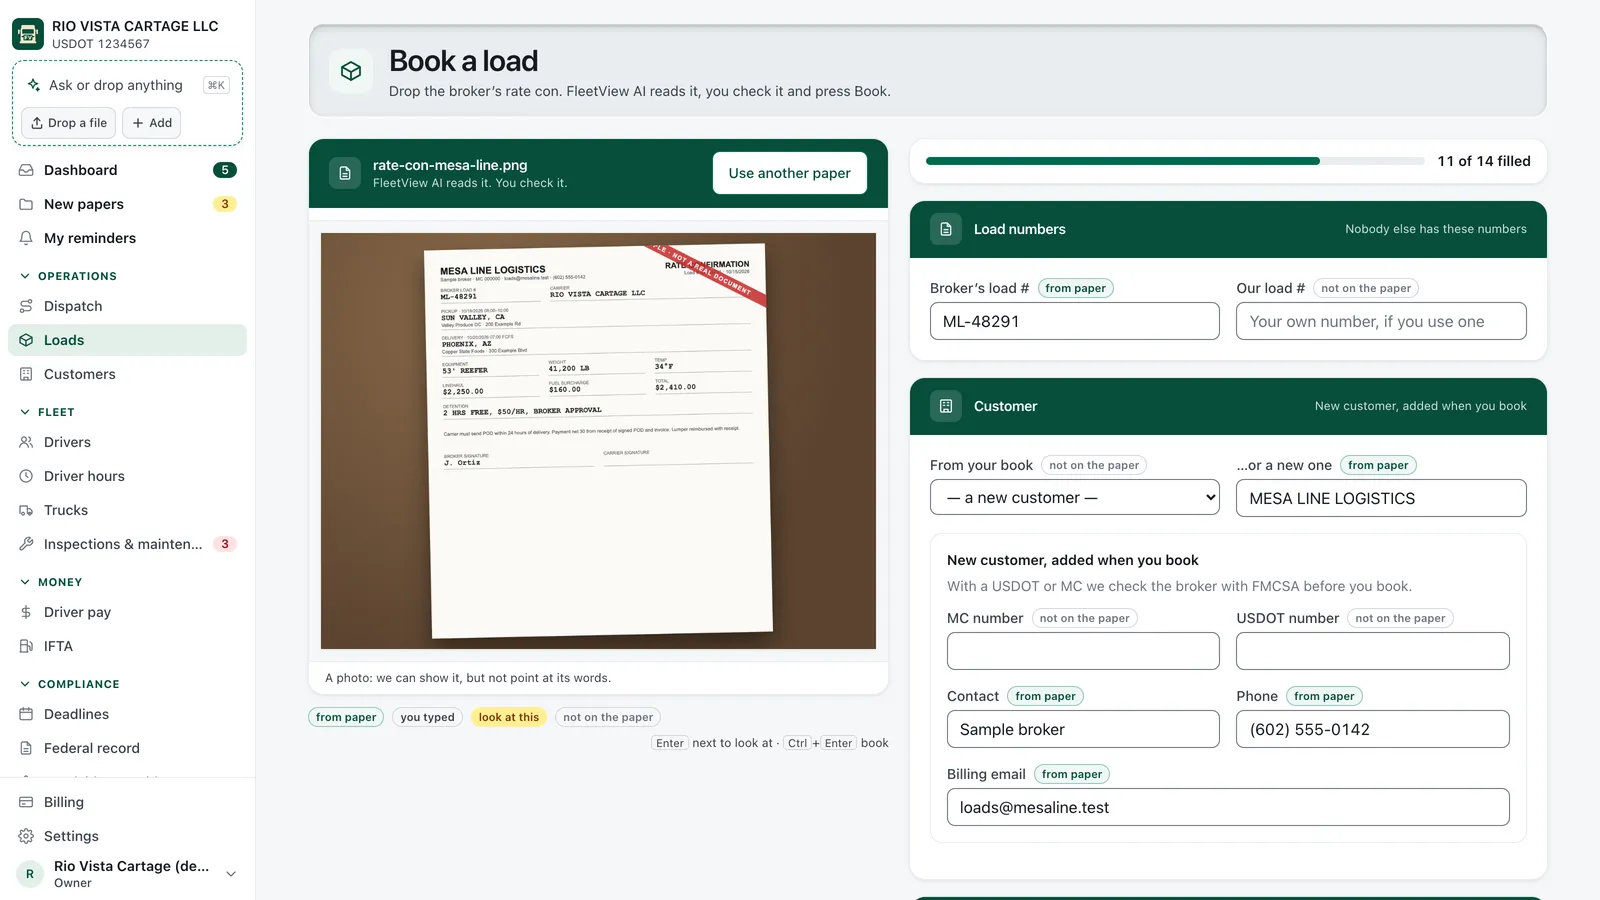This screenshot has height=900, width=1600.
Task: Click the Dispatch route icon
Action: click(x=26, y=306)
